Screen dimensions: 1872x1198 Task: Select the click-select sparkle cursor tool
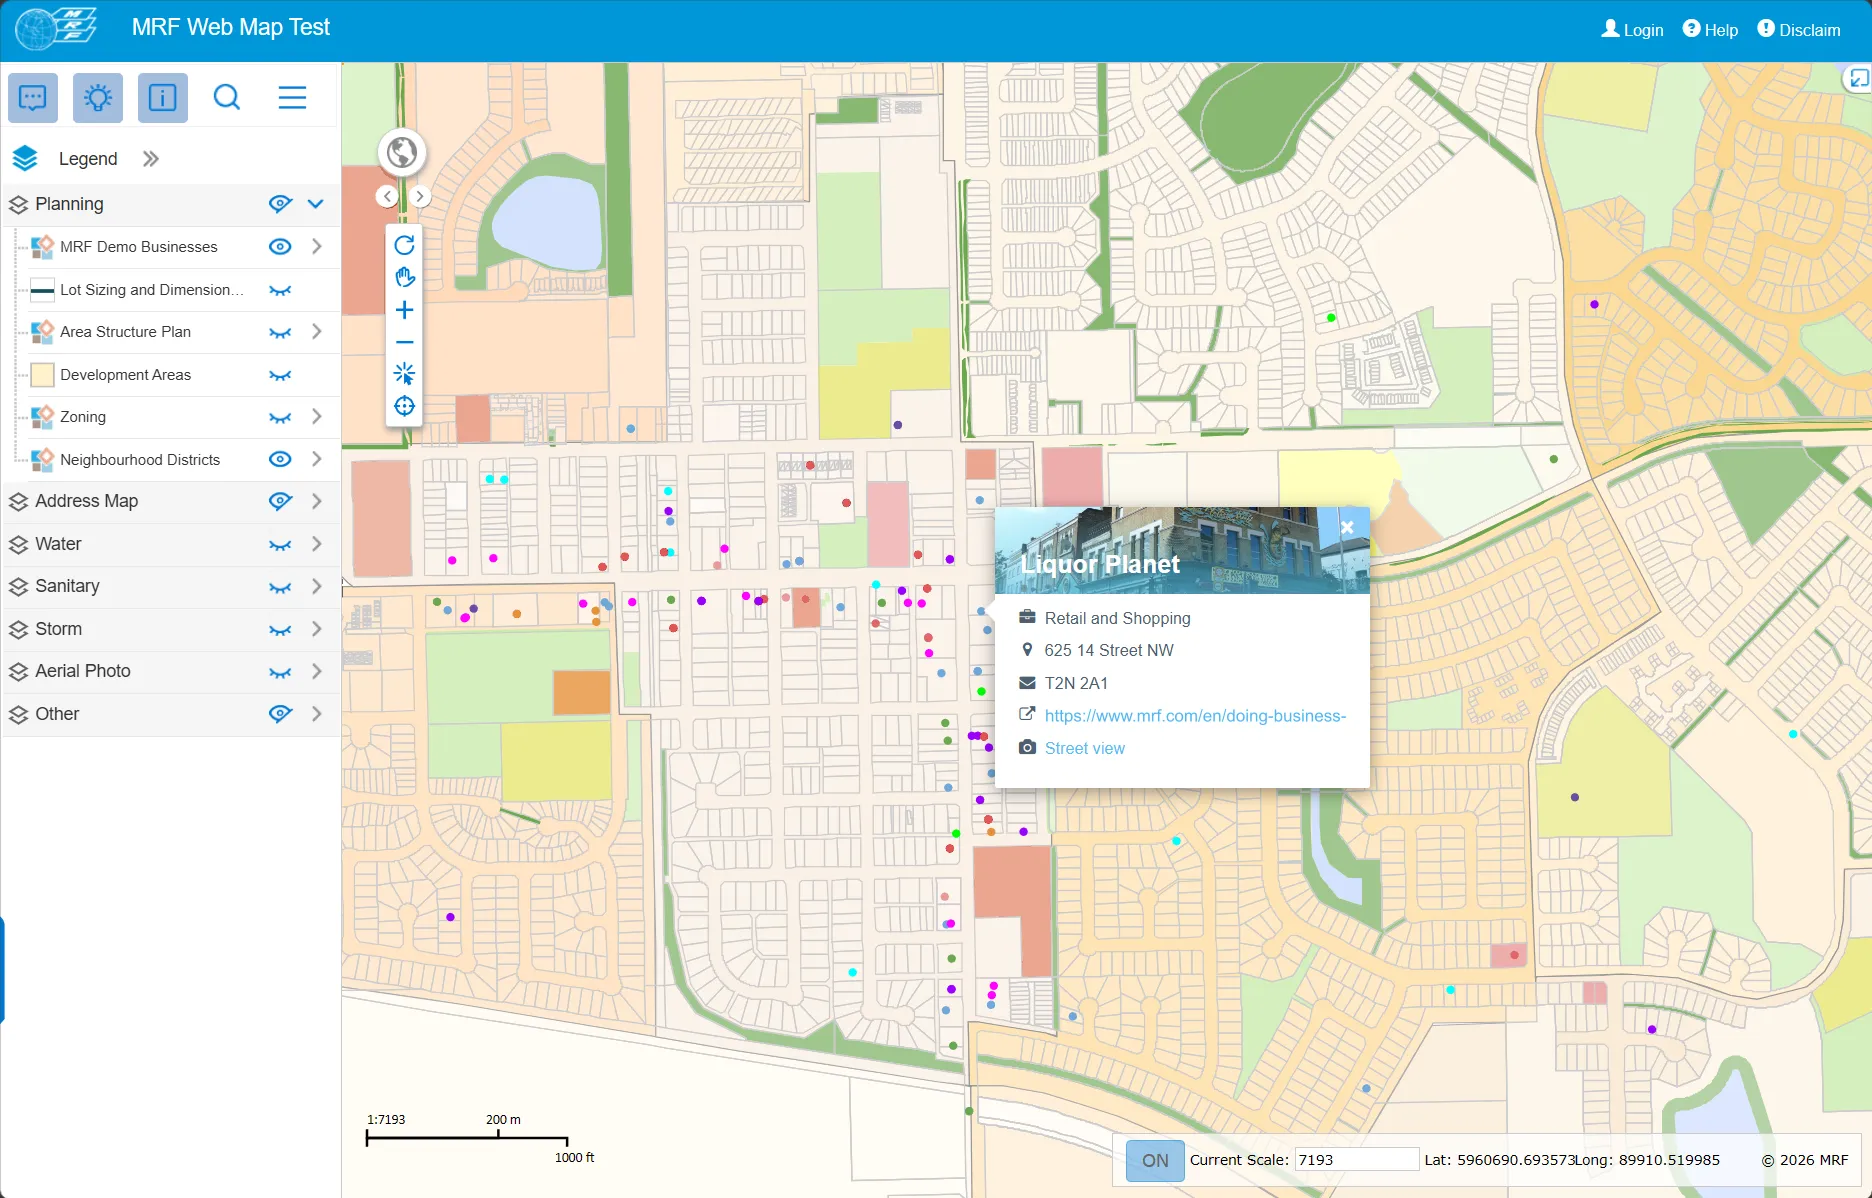pyautogui.click(x=404, y=374)
